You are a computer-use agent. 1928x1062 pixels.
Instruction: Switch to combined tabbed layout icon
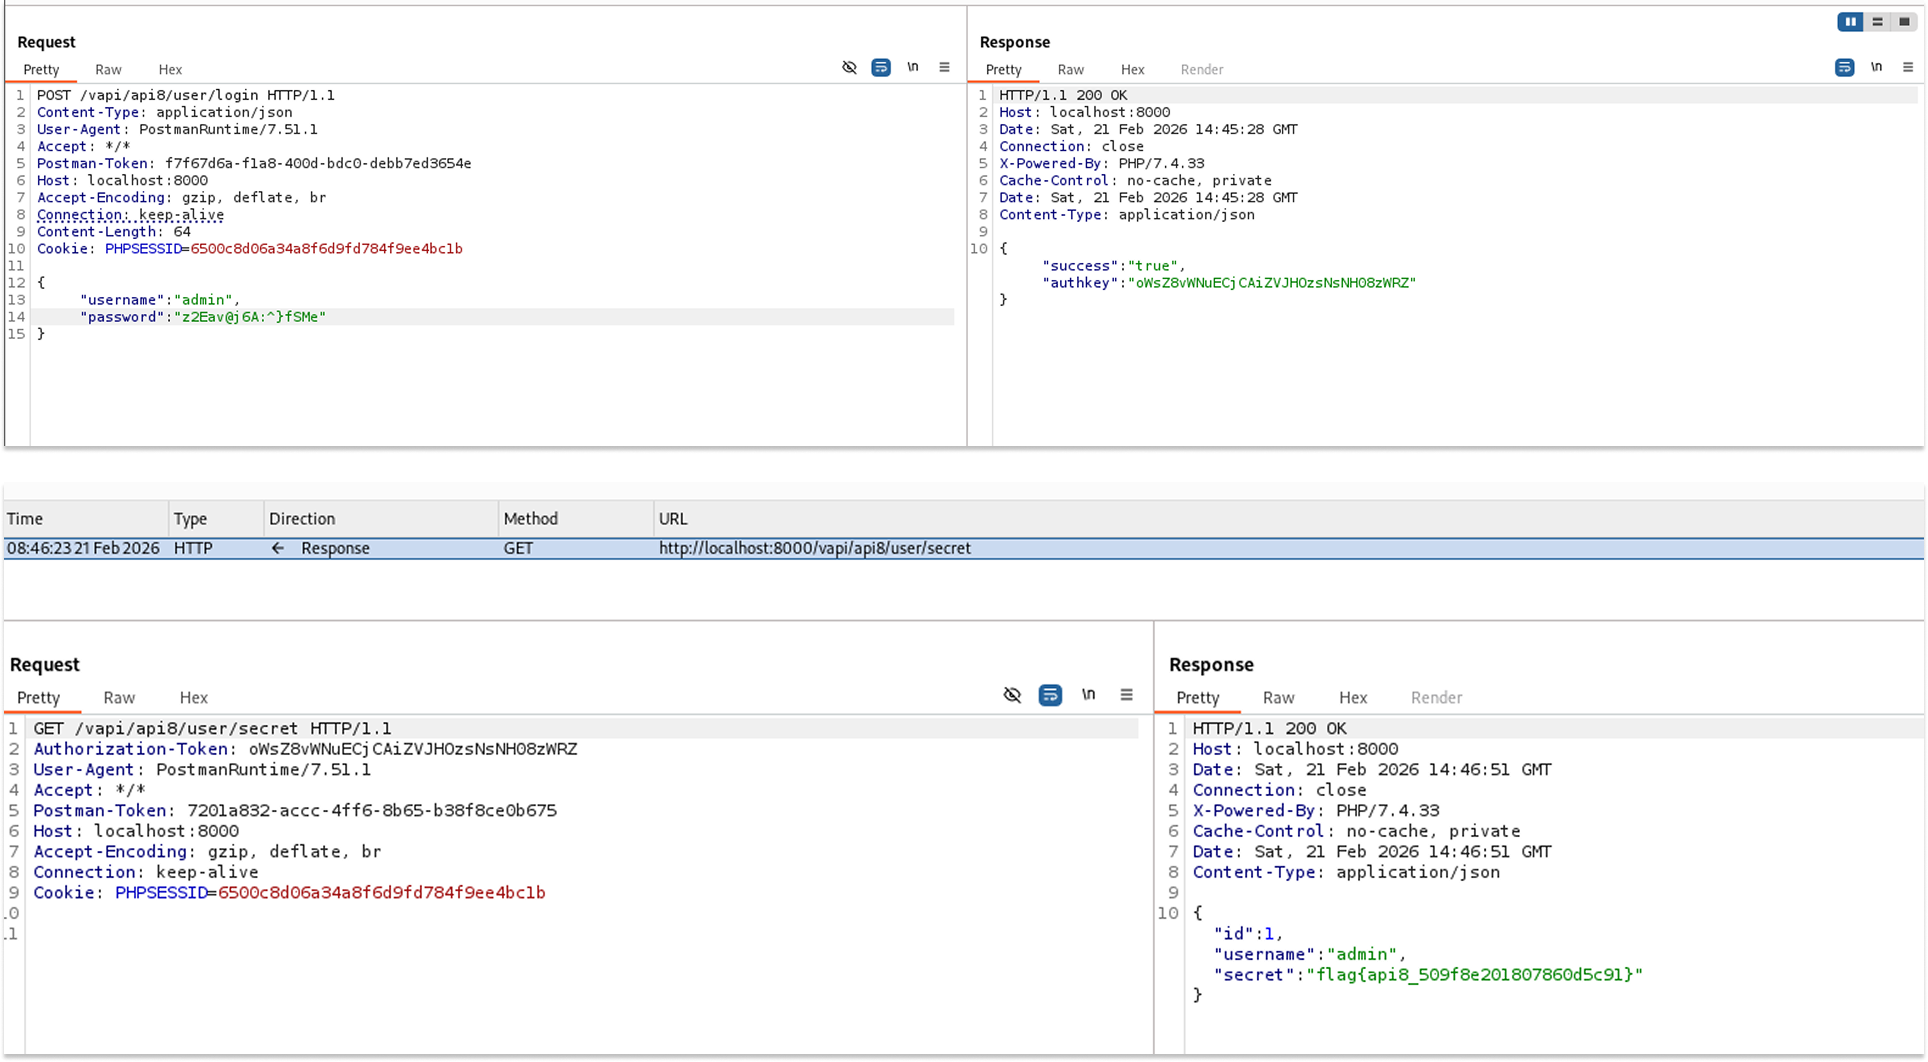click(x=1904, y=22)
